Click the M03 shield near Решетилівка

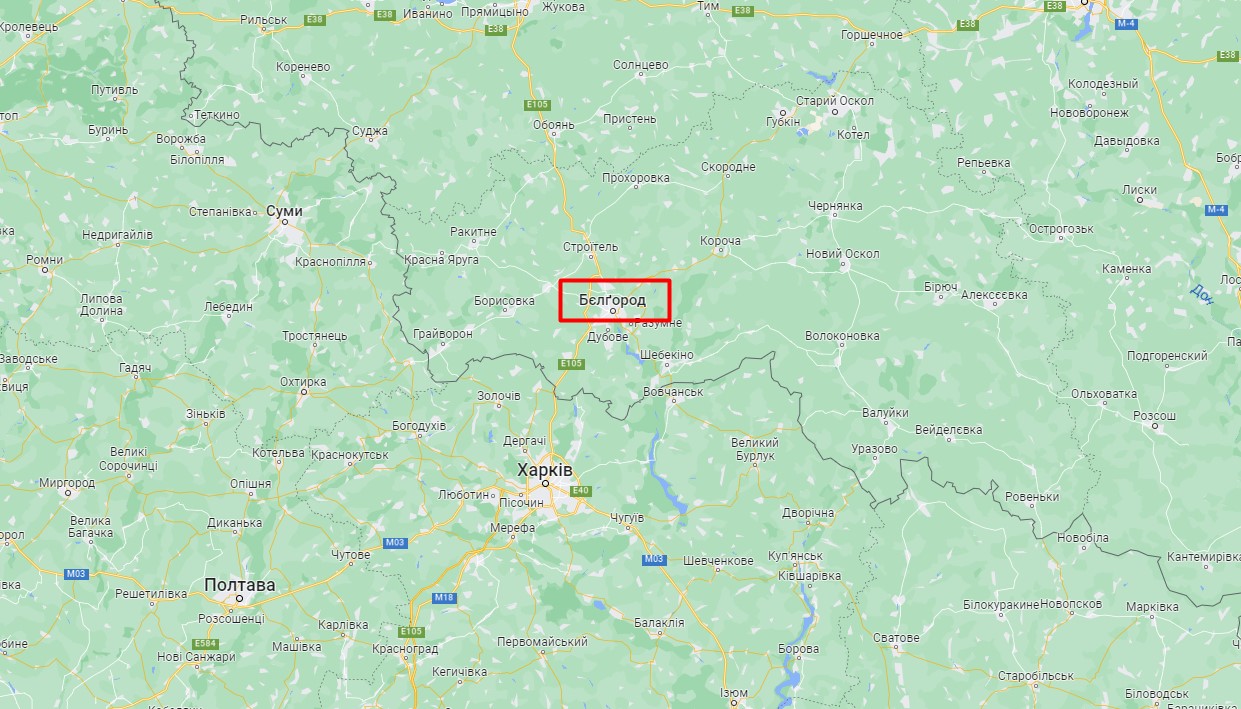75,573
